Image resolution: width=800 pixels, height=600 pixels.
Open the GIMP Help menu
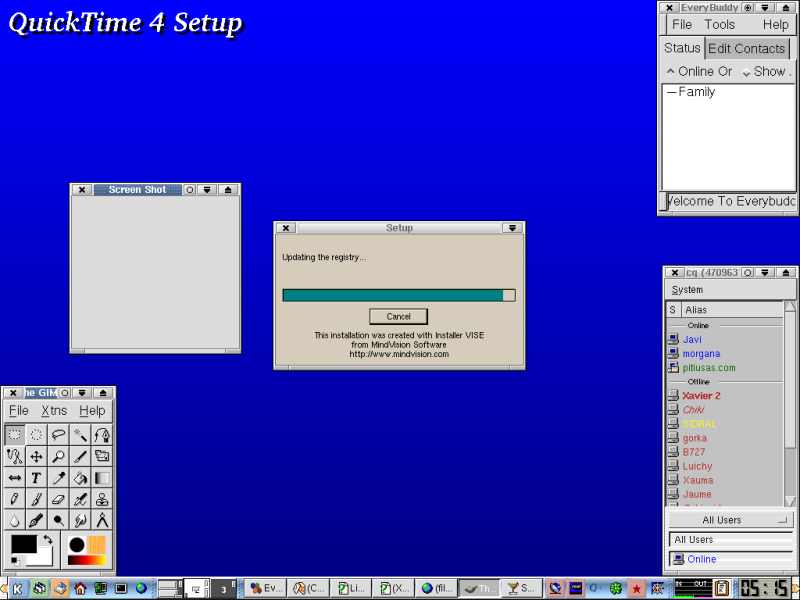[92, 411]
